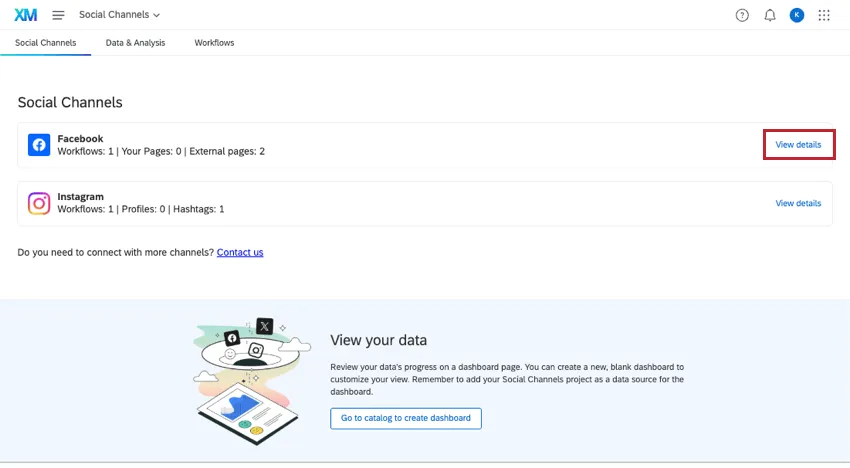View details for Instagram channel
850x468 pixels.
pos(798,203)
